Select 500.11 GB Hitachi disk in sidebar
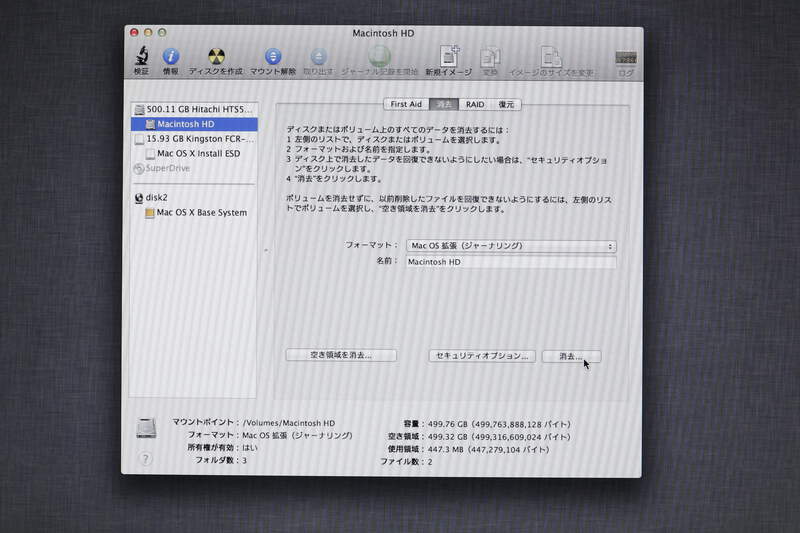This screenshot has height=533, width=800. 200,109
